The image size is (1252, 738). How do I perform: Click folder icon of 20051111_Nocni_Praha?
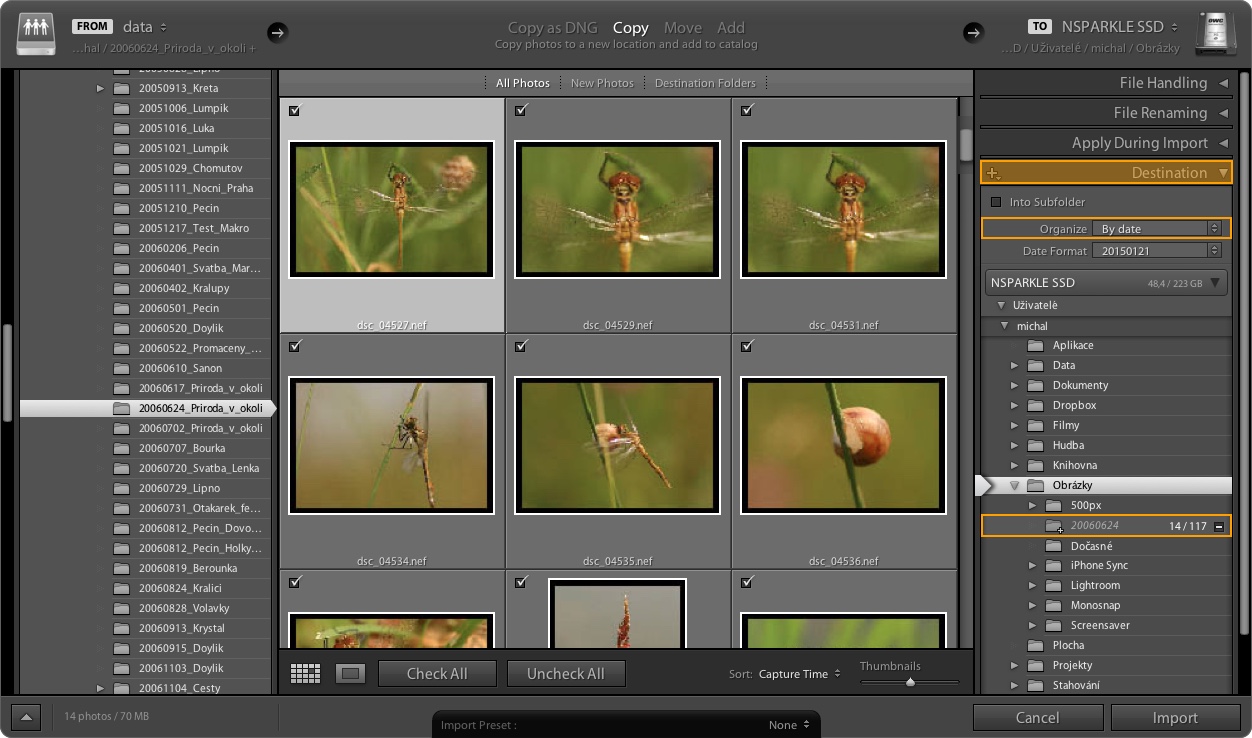click(x=122, y=188)
